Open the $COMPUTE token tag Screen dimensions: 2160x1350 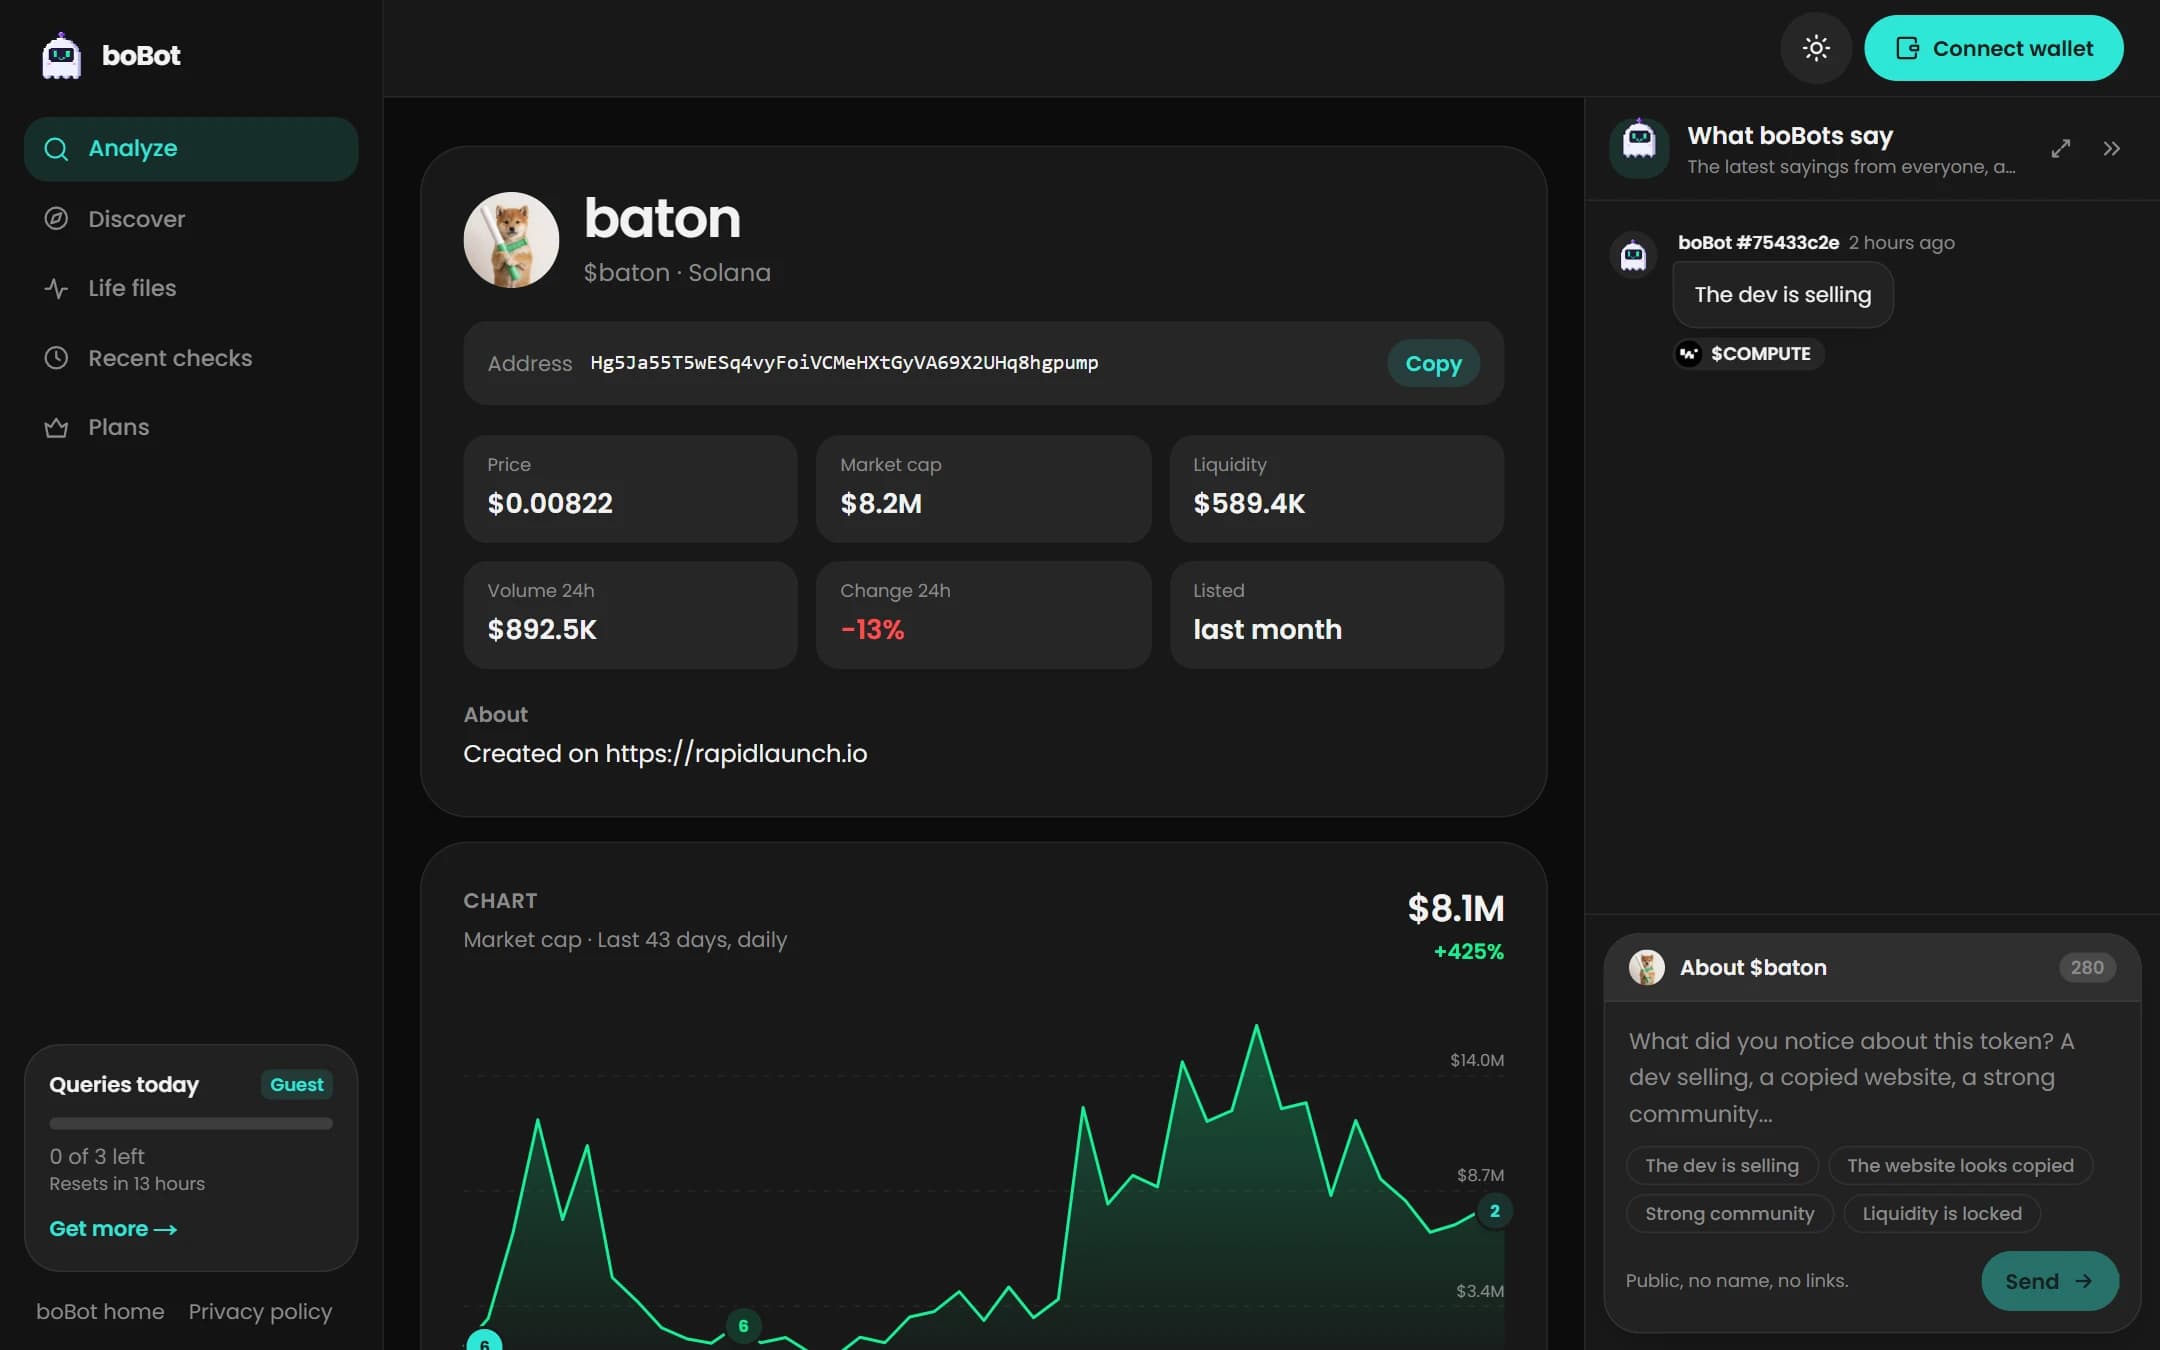point(1749,353)
